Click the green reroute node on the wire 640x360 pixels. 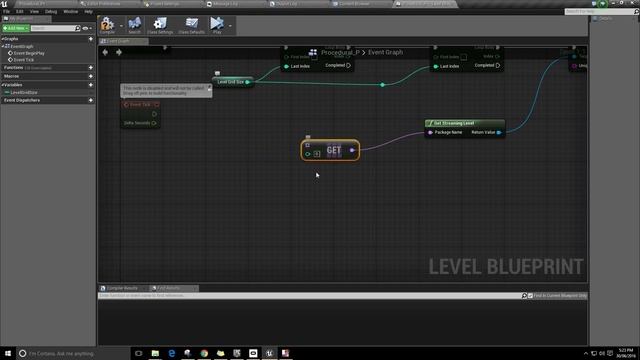[382, 85]
